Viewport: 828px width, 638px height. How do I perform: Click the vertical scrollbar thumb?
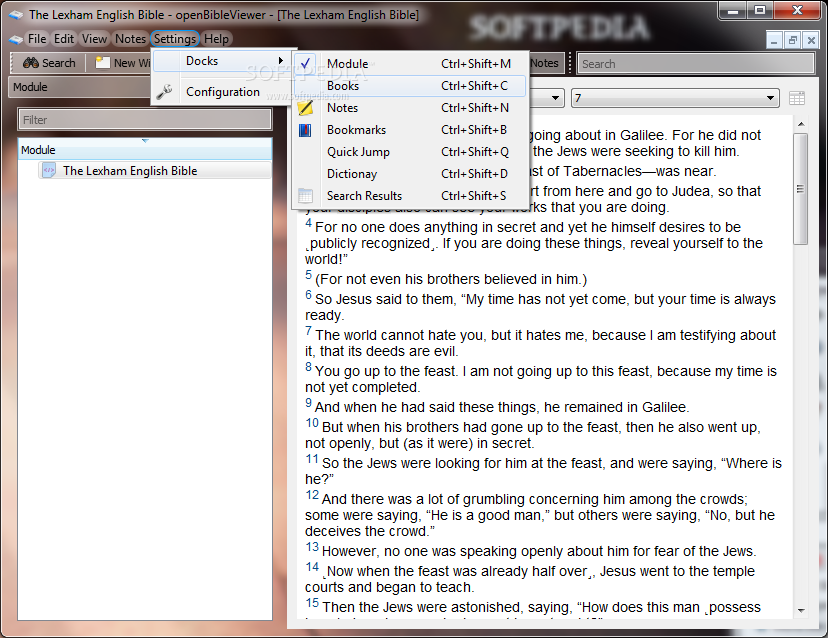(x=801, y=189)
